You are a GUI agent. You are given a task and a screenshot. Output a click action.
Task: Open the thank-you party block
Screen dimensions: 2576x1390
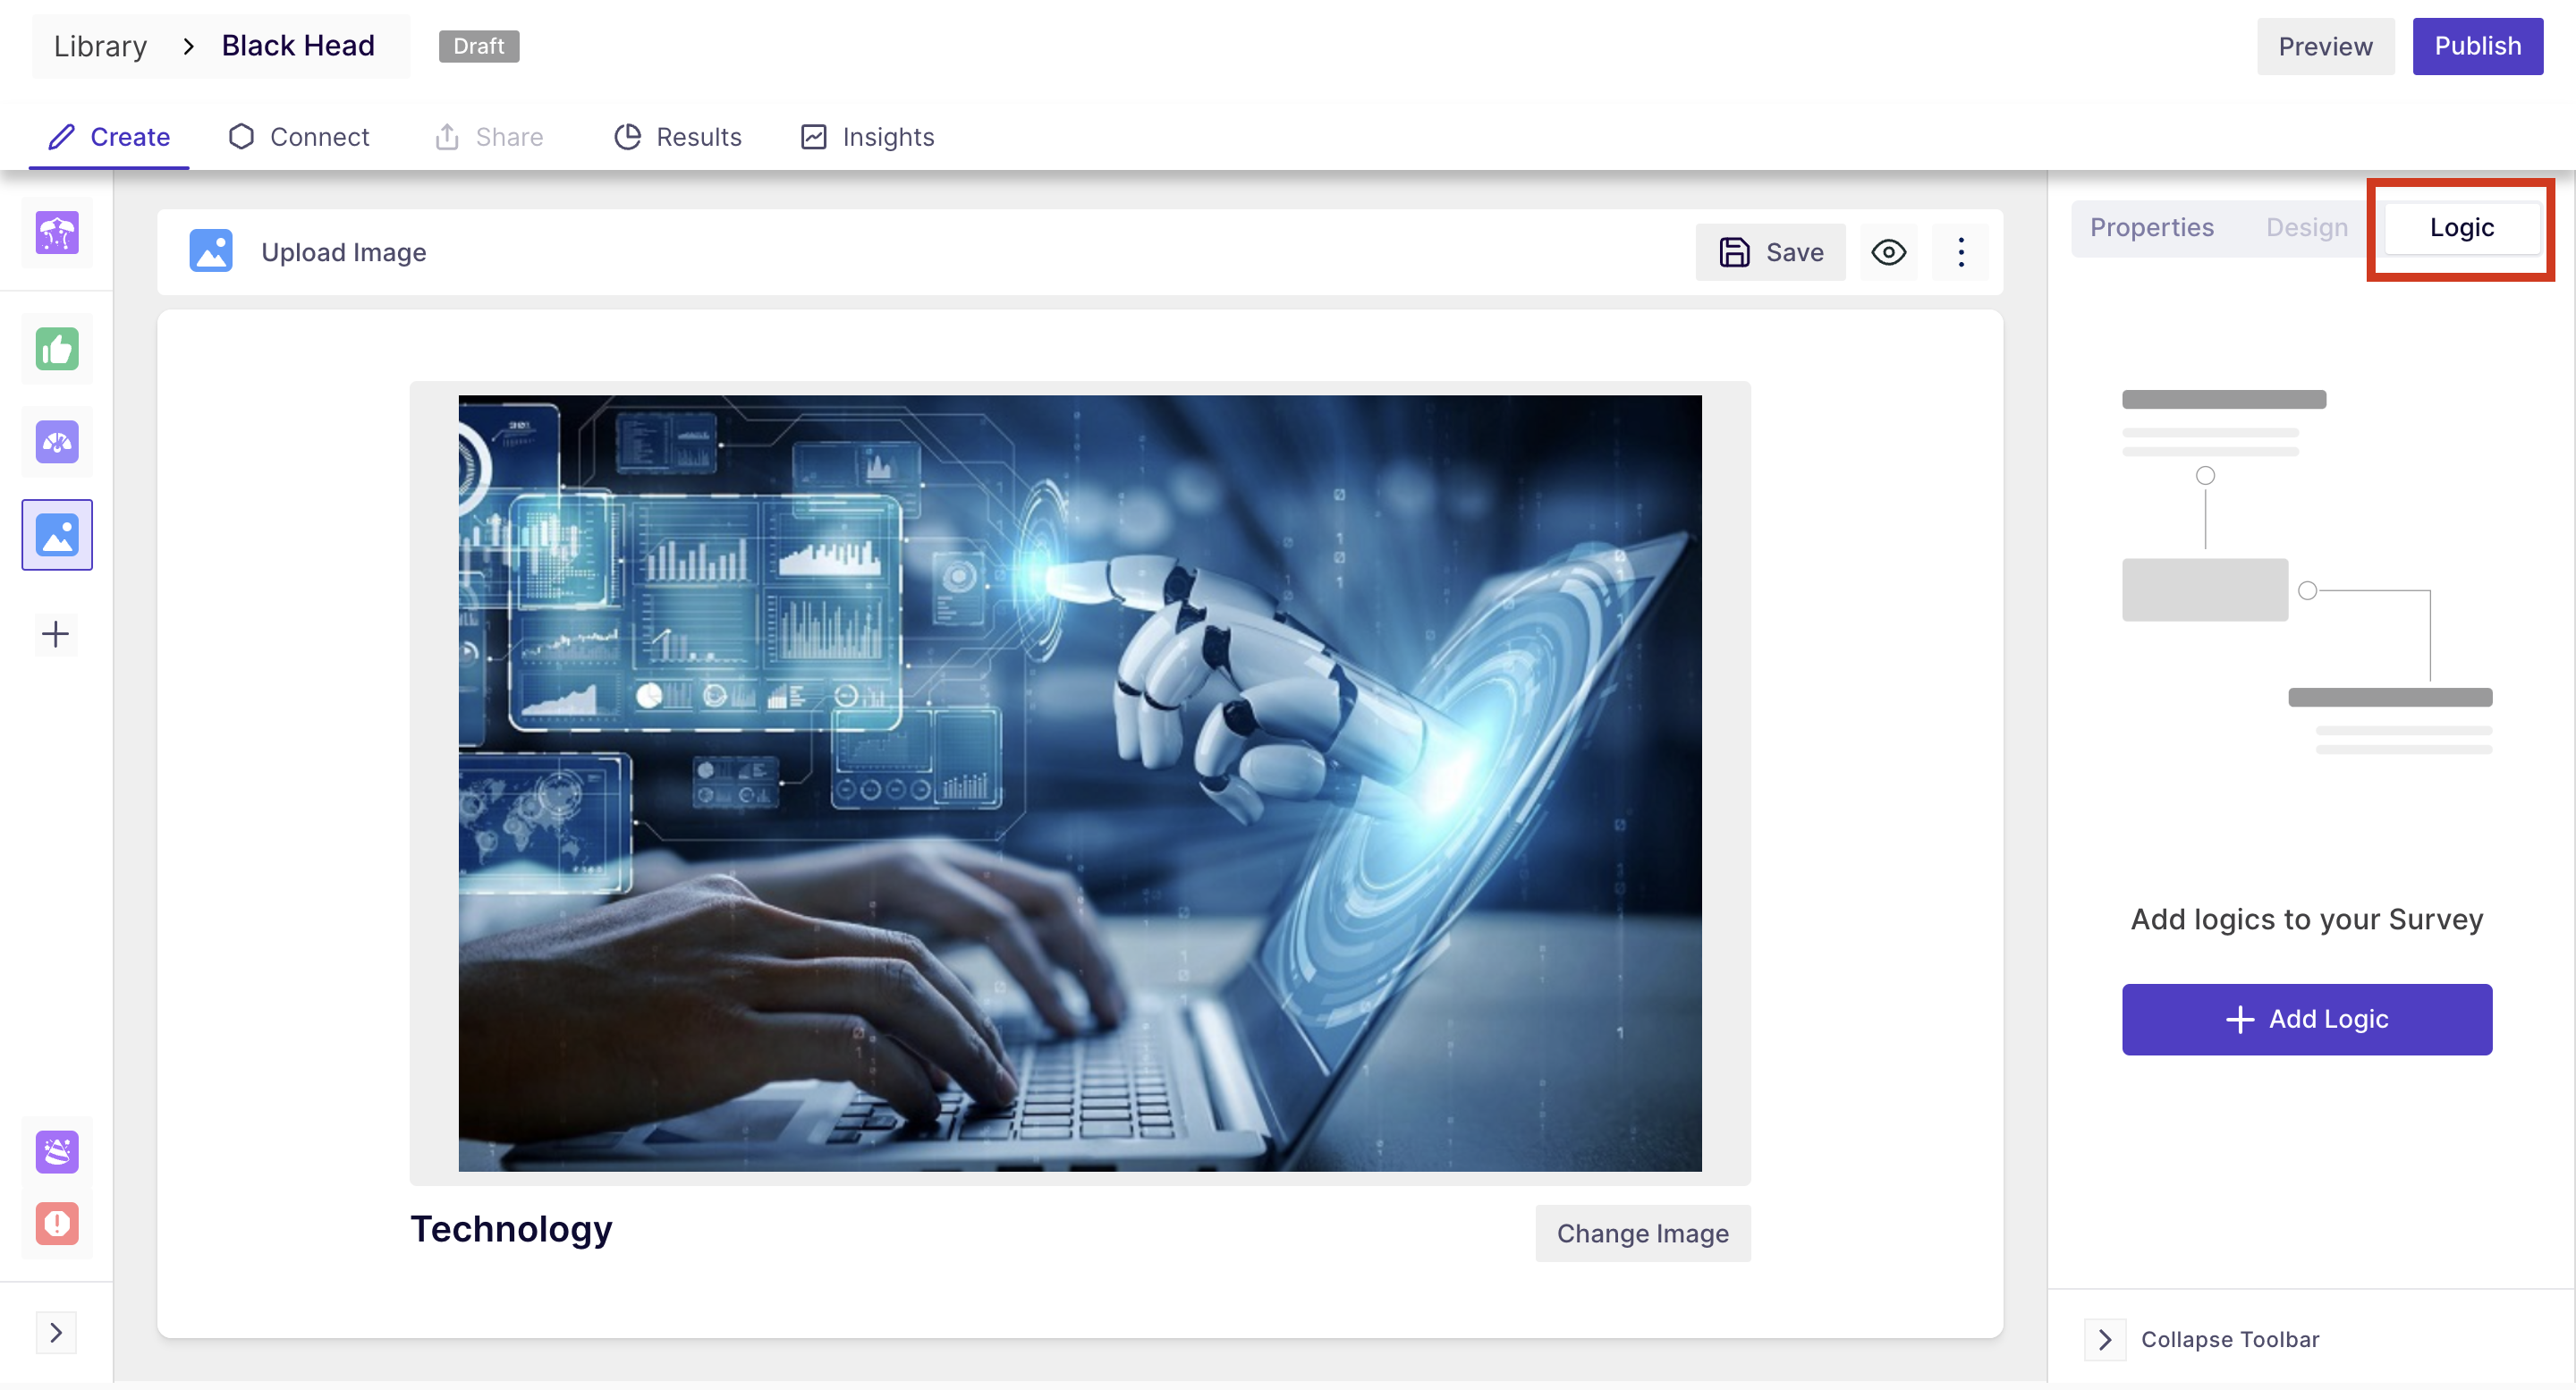(x=57, y=1151)
